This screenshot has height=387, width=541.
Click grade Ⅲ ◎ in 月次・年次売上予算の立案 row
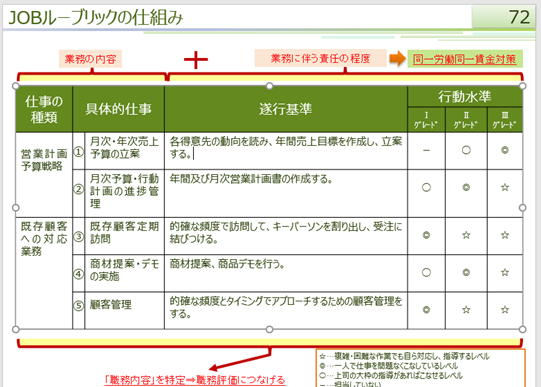pos(505,150)
